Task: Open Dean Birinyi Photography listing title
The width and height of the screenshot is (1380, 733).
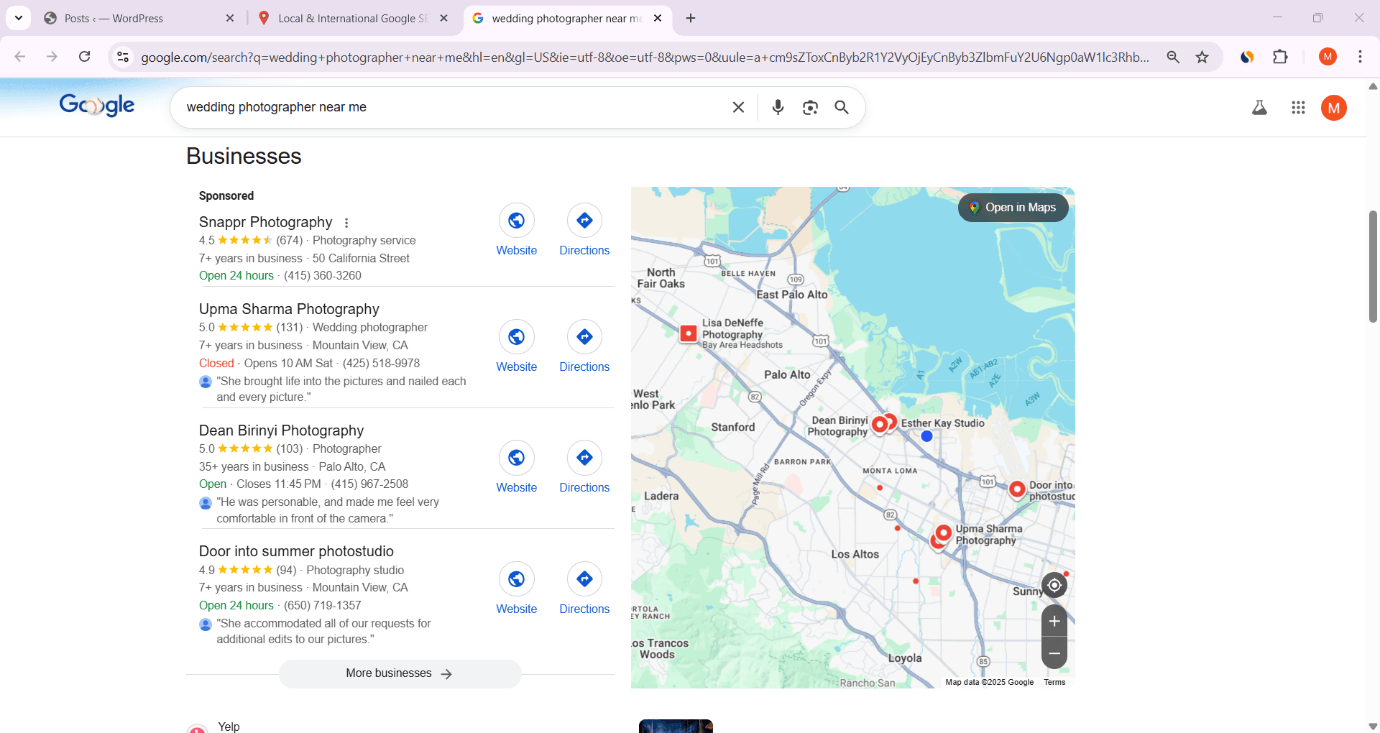Action: pyautogui.click(x=281, y=430)
